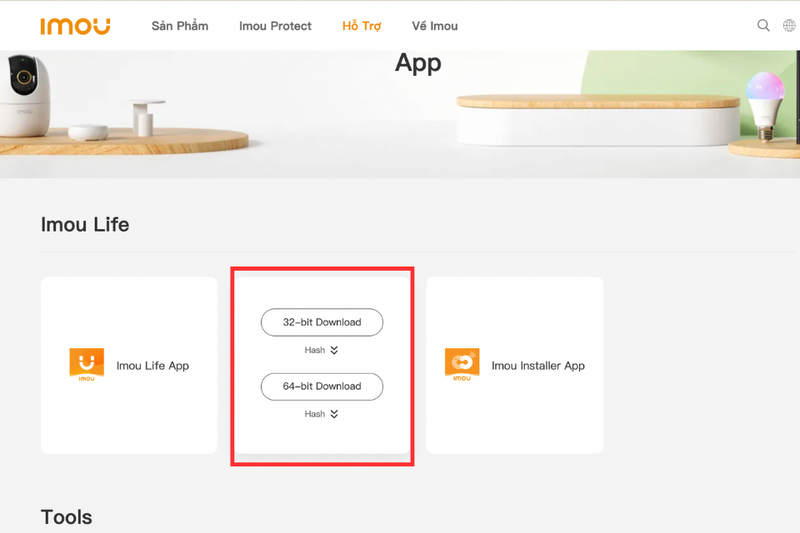
Task: Click the Imou Life section heading
Action: 85,224
